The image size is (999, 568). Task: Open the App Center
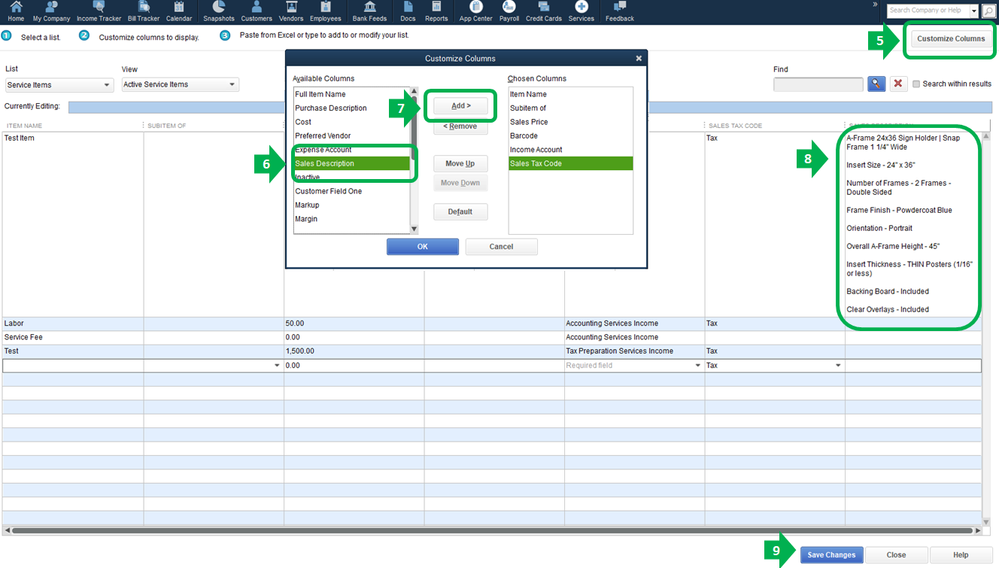[x=476, y=11]
